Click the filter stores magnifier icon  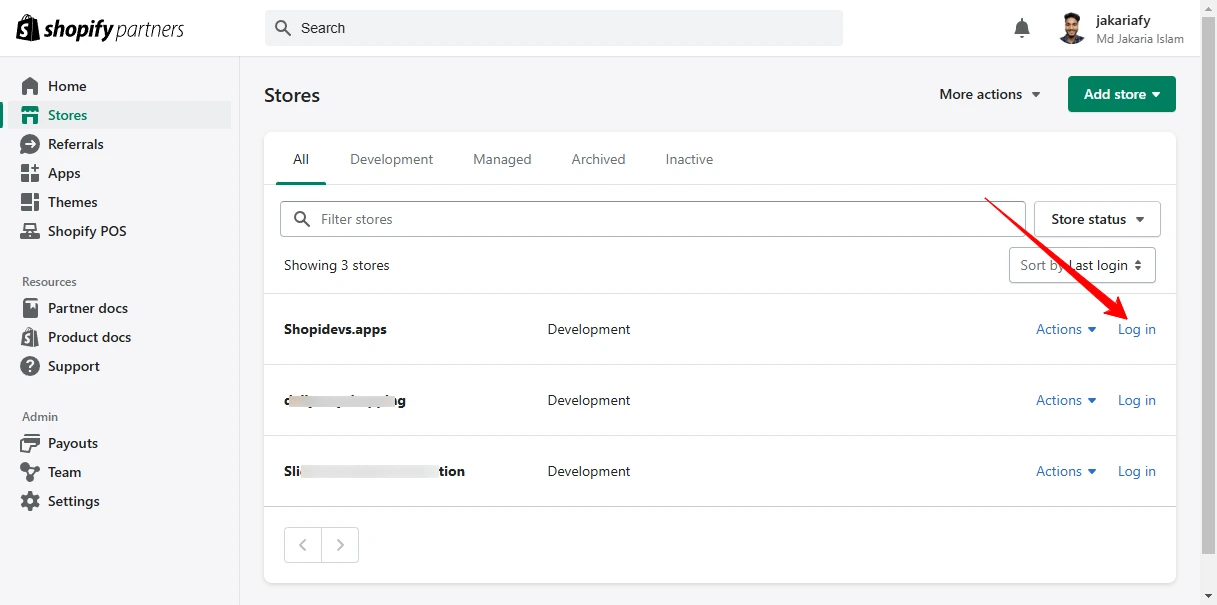tap(301, 219)
